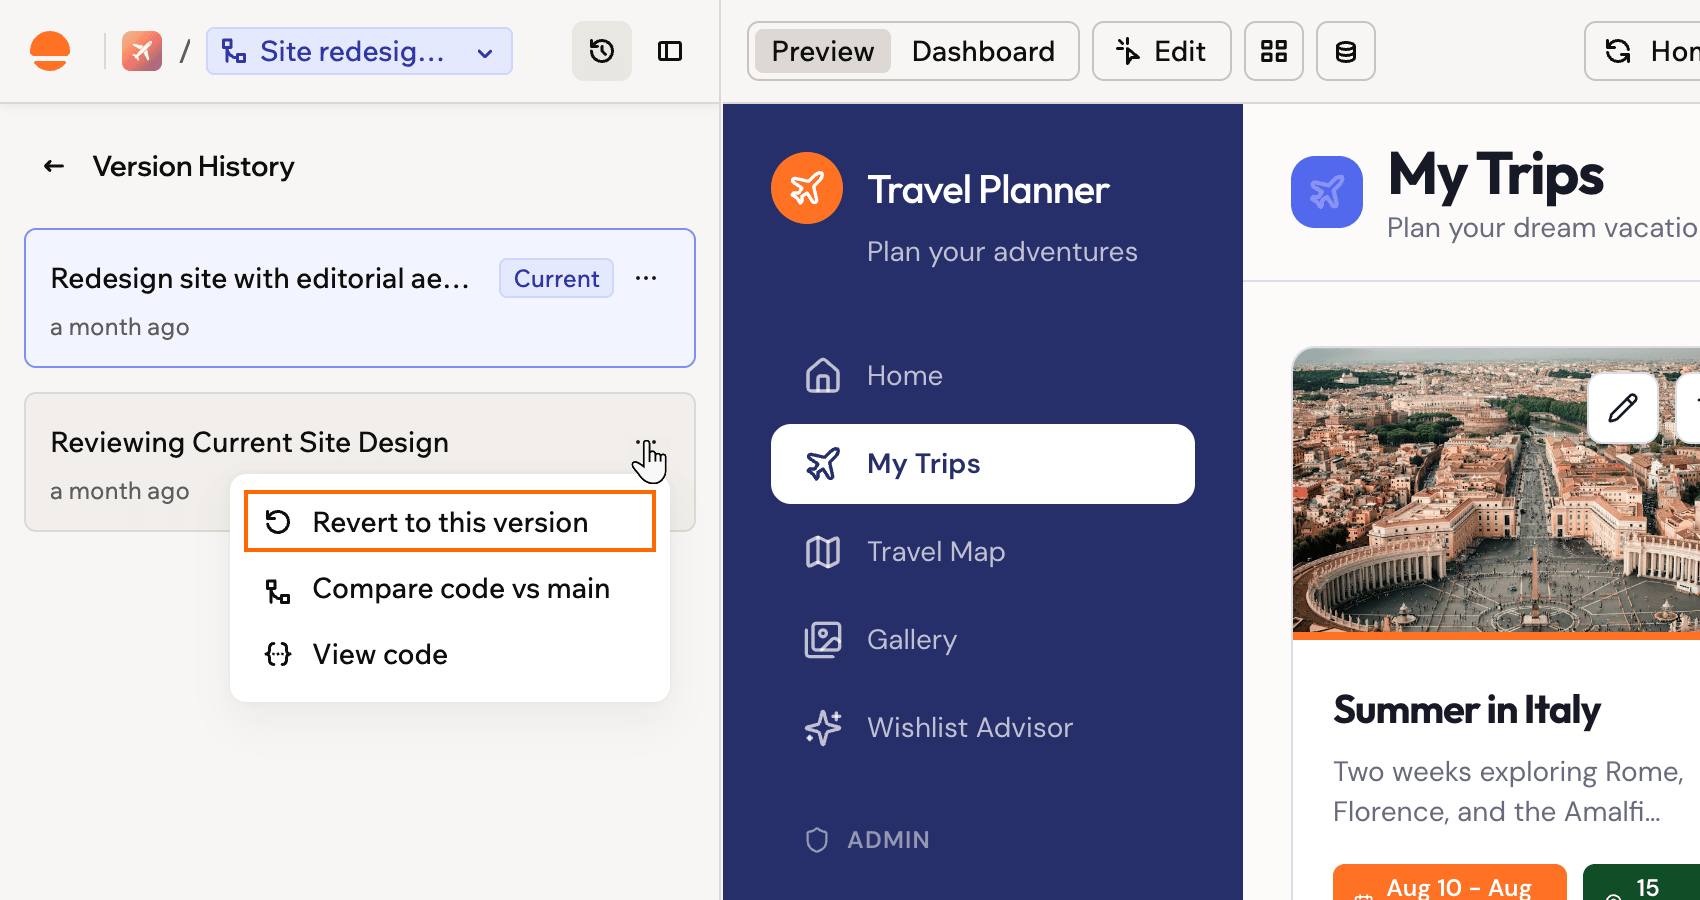Open My Trips in the sidebar
Image resolution: width=1700 pixels, height=900 pixels.
click(x=982, y=464)
